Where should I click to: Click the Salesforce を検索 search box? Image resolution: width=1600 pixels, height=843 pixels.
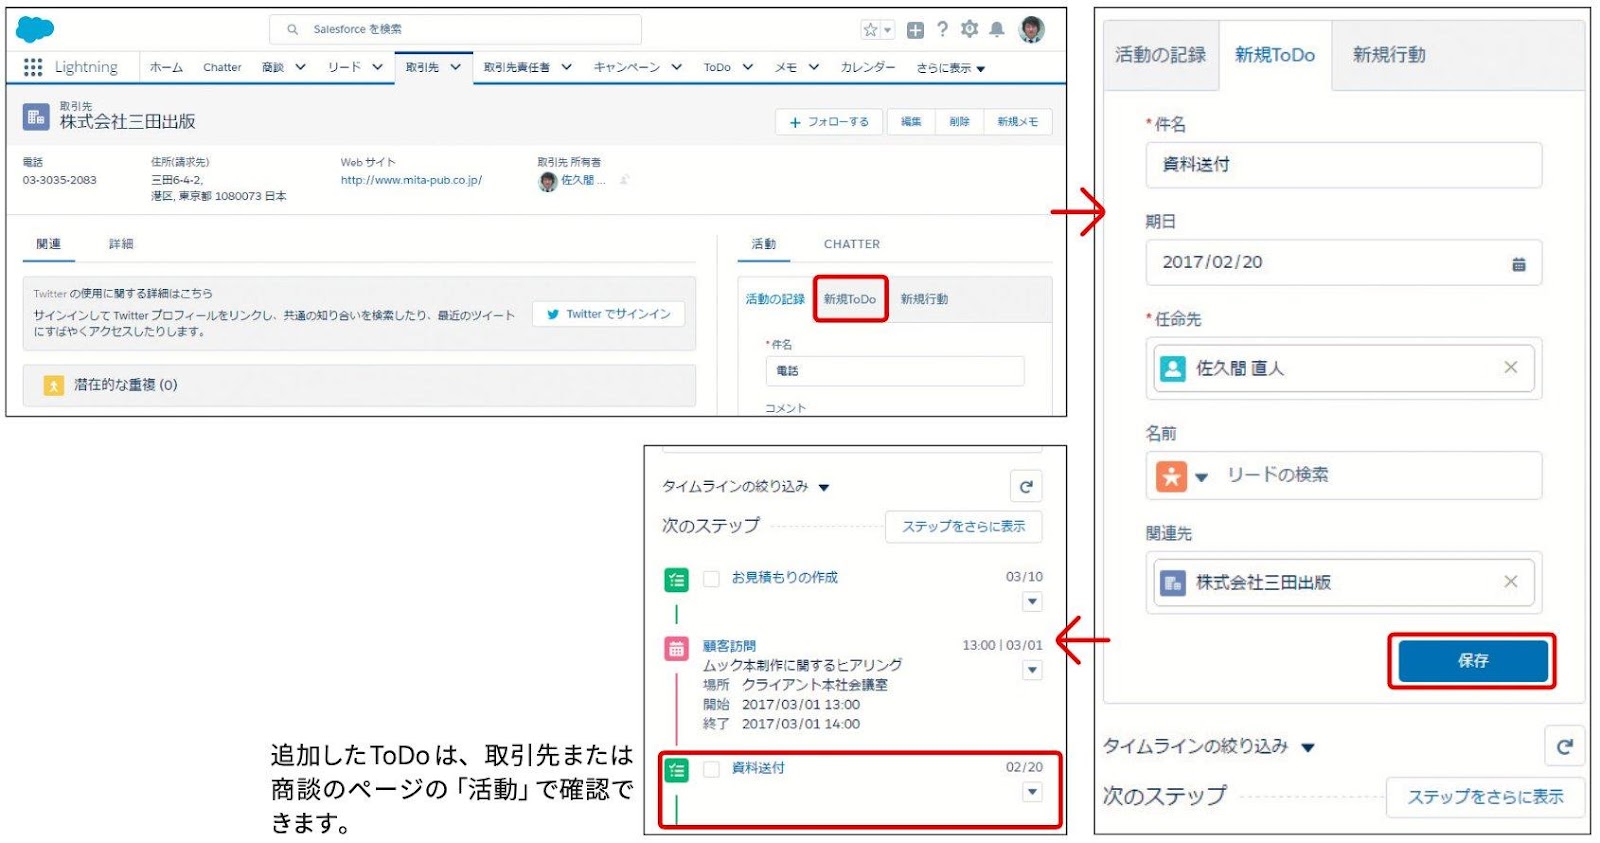(455, 29)
